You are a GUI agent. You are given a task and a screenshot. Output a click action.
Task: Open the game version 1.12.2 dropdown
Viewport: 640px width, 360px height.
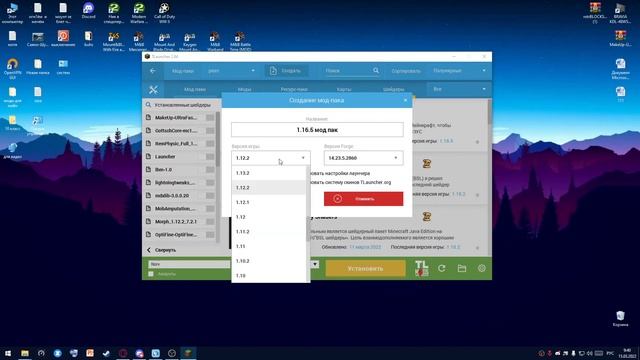click(271, 158)
